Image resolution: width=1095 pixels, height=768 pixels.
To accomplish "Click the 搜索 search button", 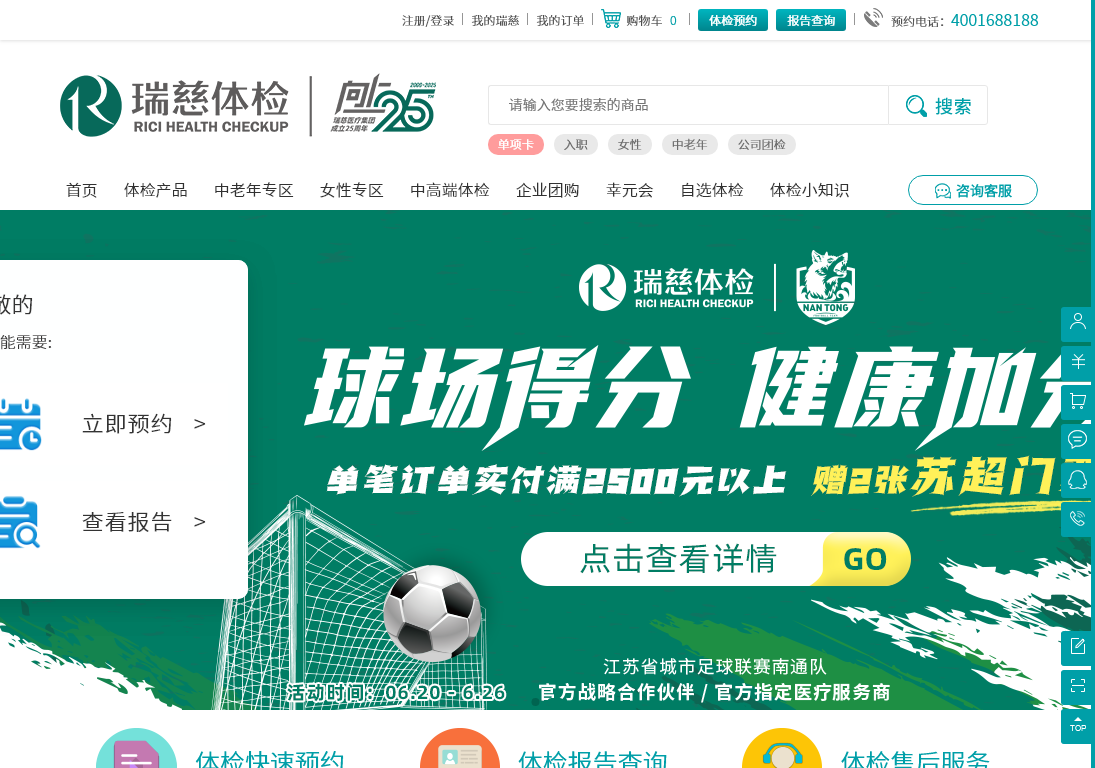I will point(938,105).
